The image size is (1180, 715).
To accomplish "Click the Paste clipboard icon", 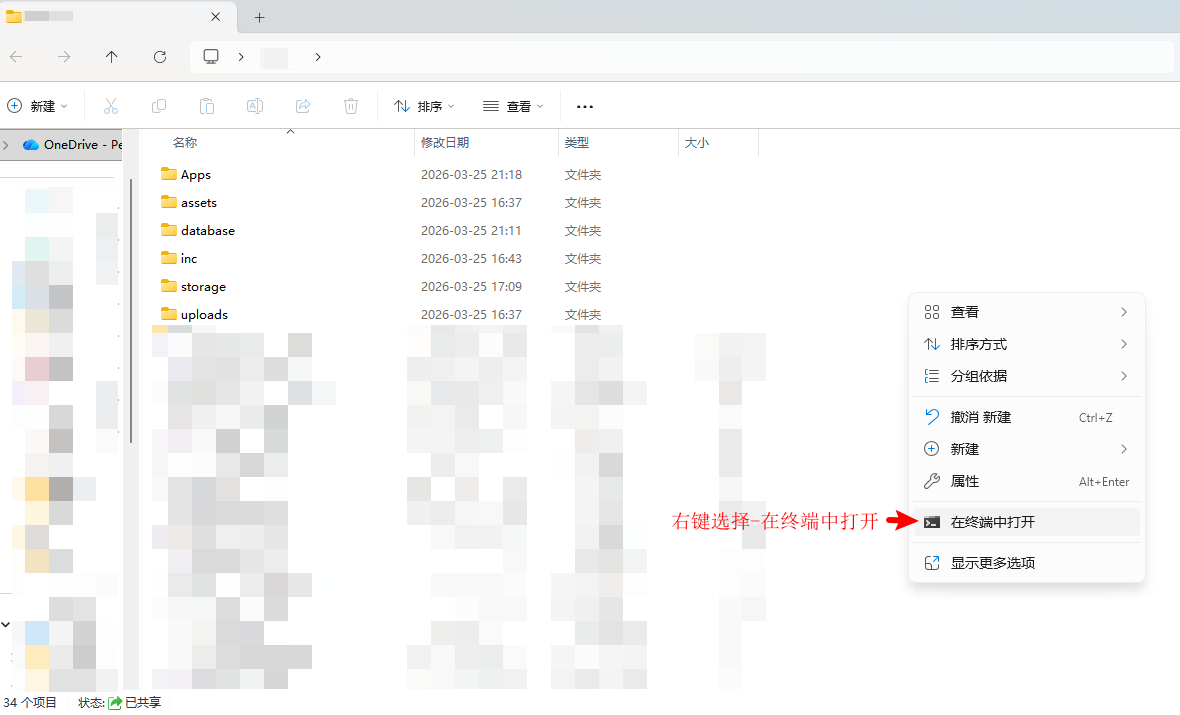I will pos(207,106).
